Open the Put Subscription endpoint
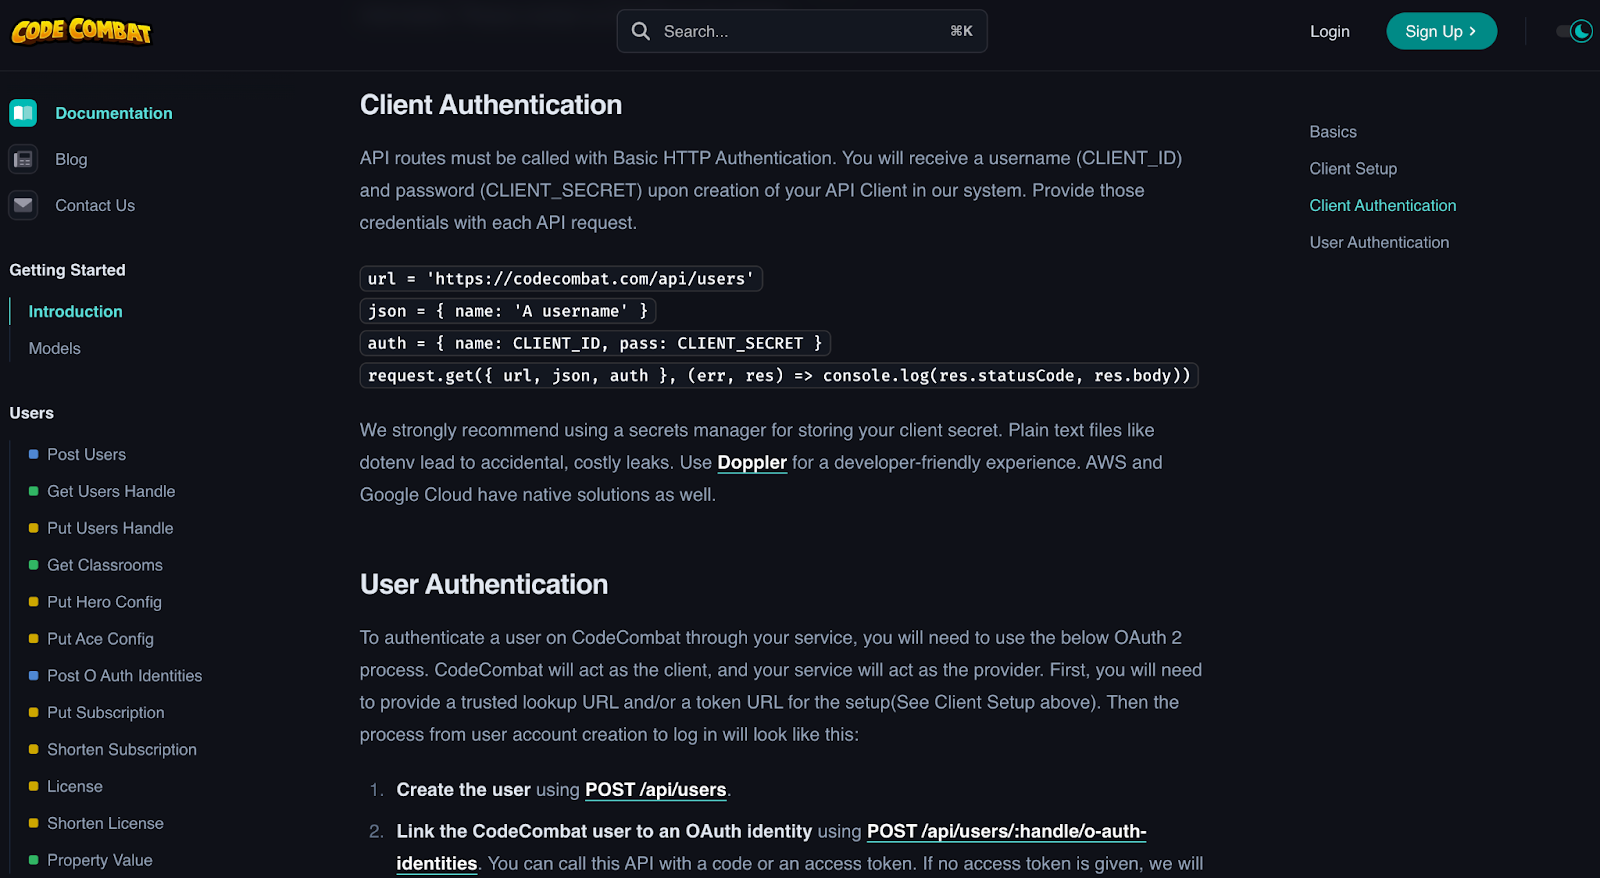Image resolution: width=1600 pixels, height=878 pixels. point(105,712)
